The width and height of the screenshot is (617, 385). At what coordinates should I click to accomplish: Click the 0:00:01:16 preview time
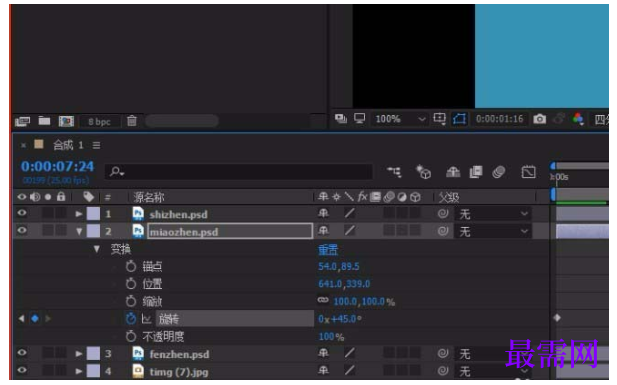pos(499,119)
